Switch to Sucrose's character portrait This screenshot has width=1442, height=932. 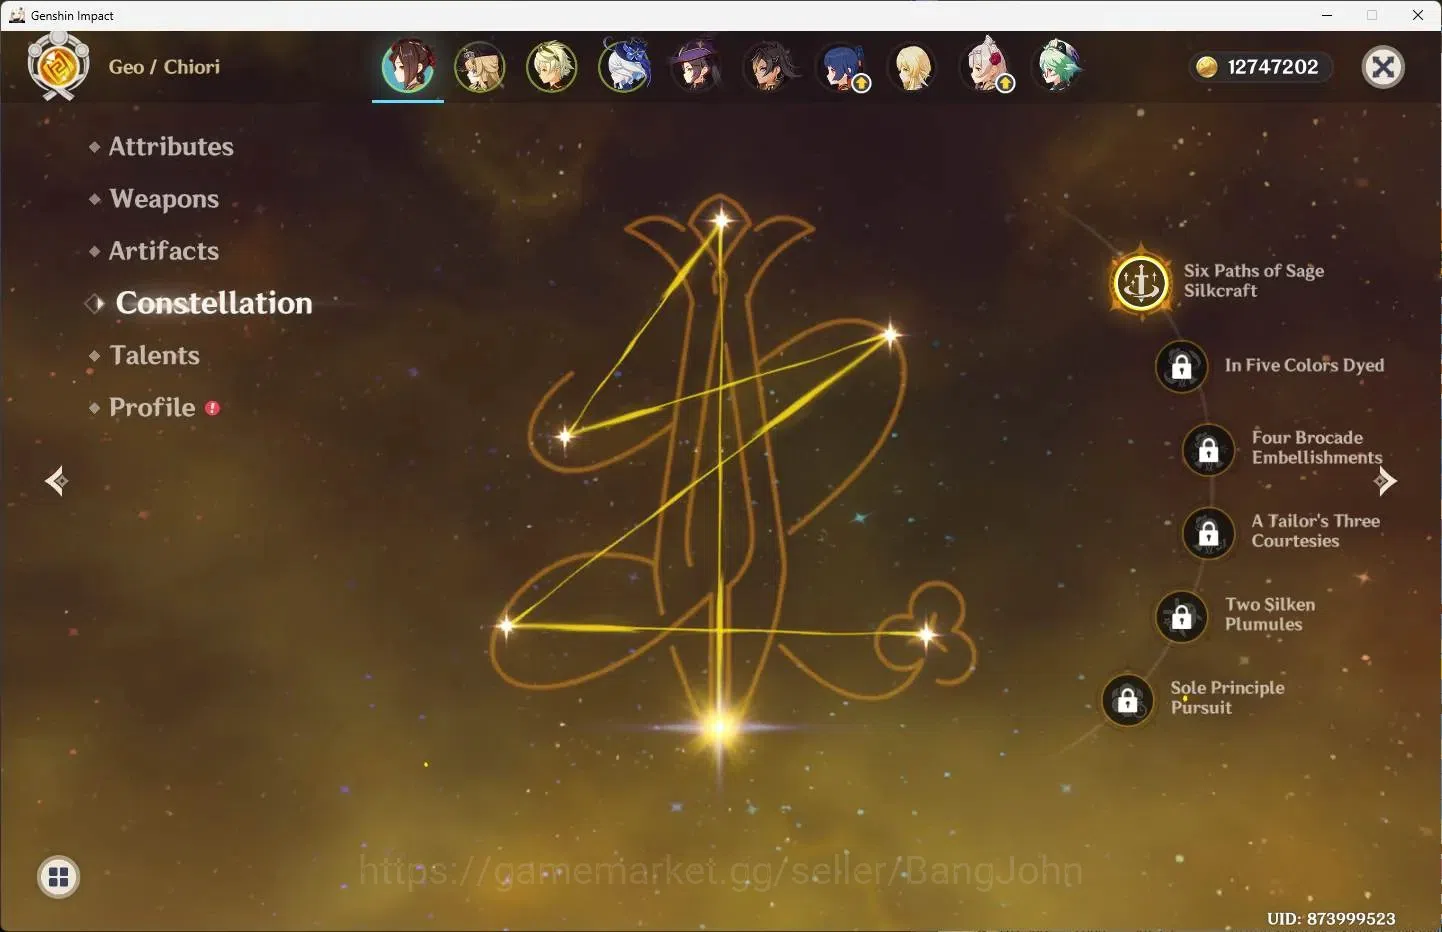[1058, 67]
